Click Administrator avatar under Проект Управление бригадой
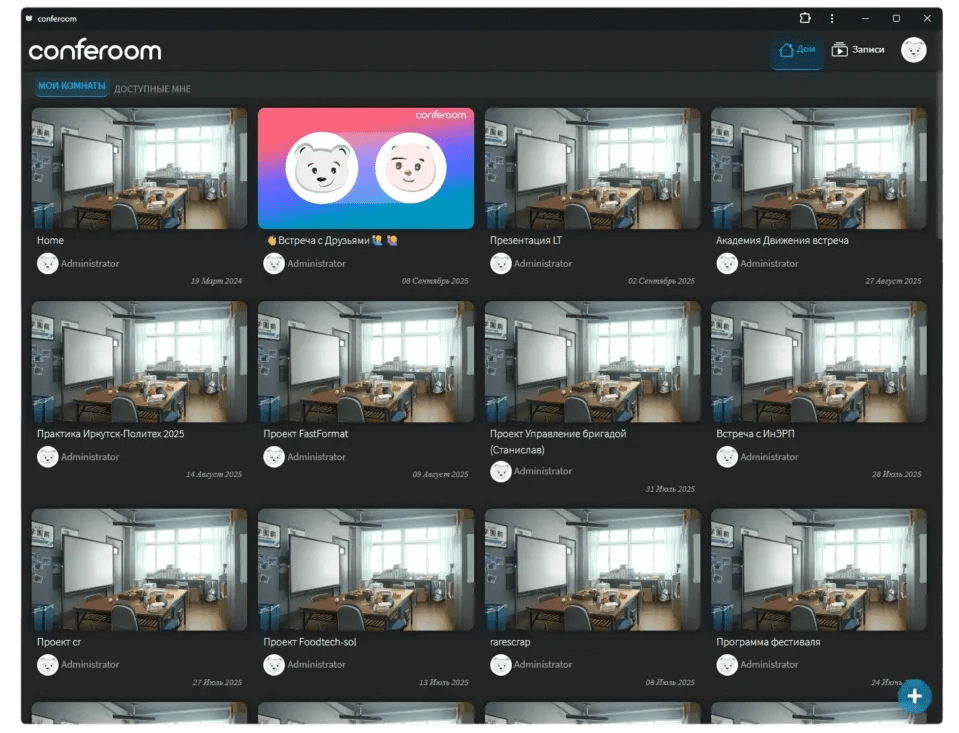 501,471
